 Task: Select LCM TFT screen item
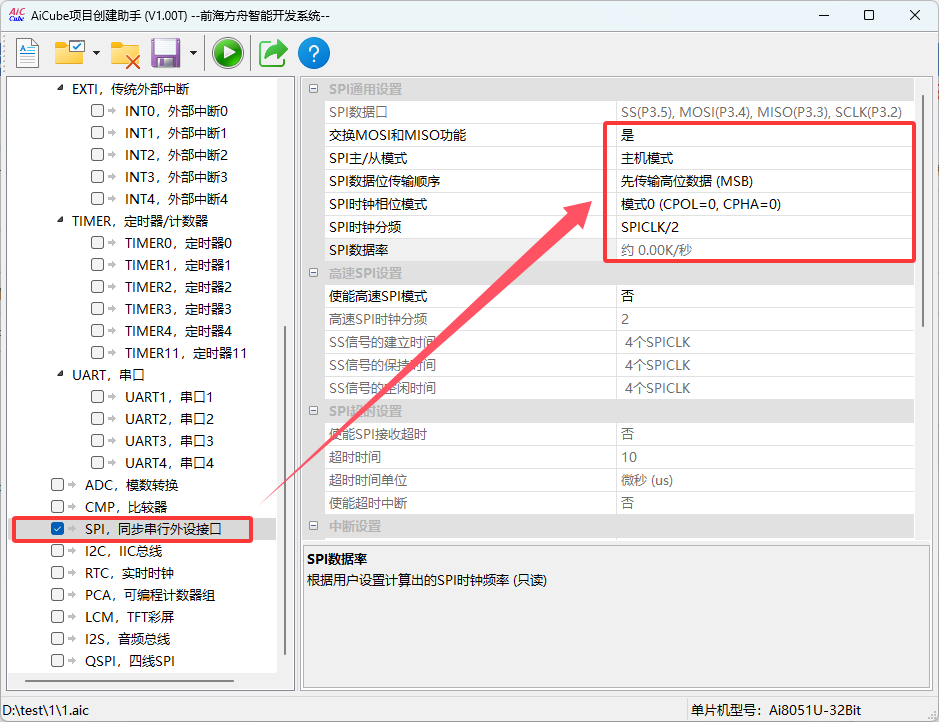129,617
